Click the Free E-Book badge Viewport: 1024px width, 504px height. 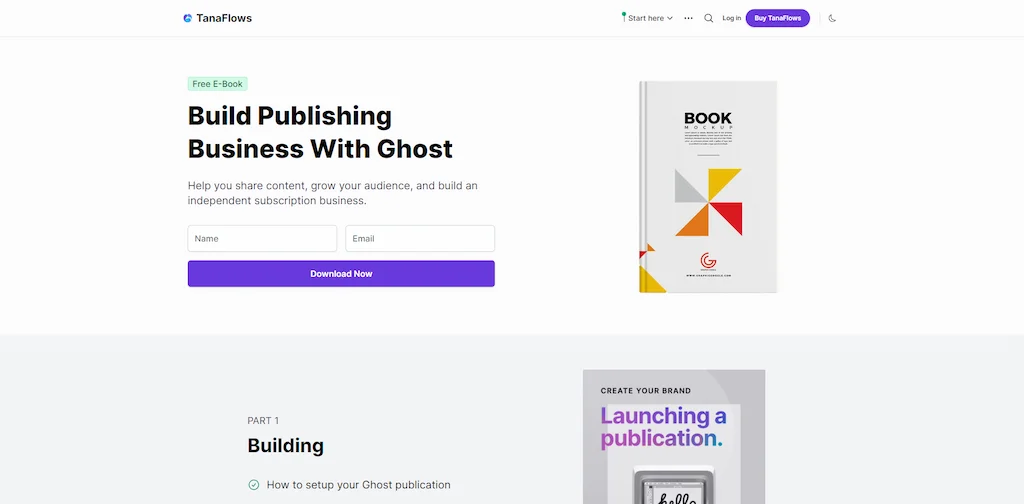[217, 84]
